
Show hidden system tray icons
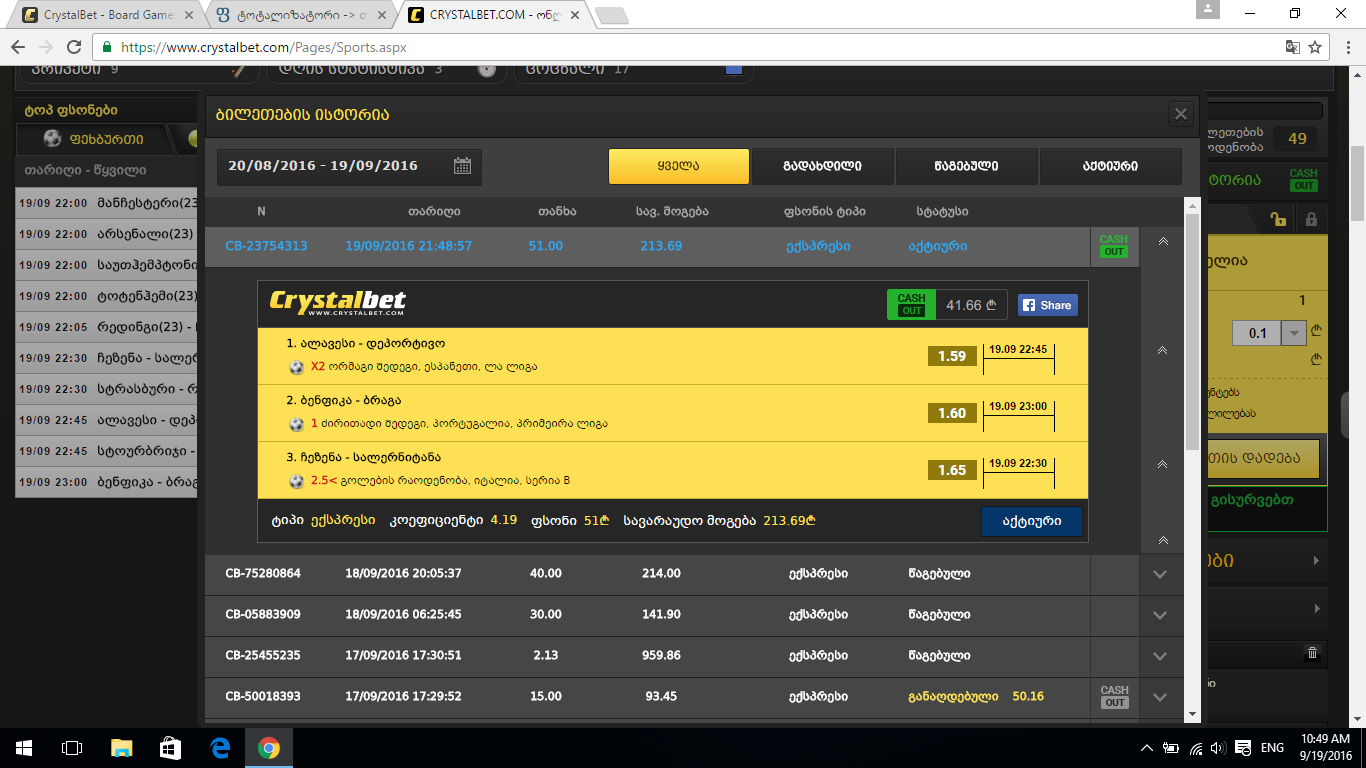(x=1147, y=748)
